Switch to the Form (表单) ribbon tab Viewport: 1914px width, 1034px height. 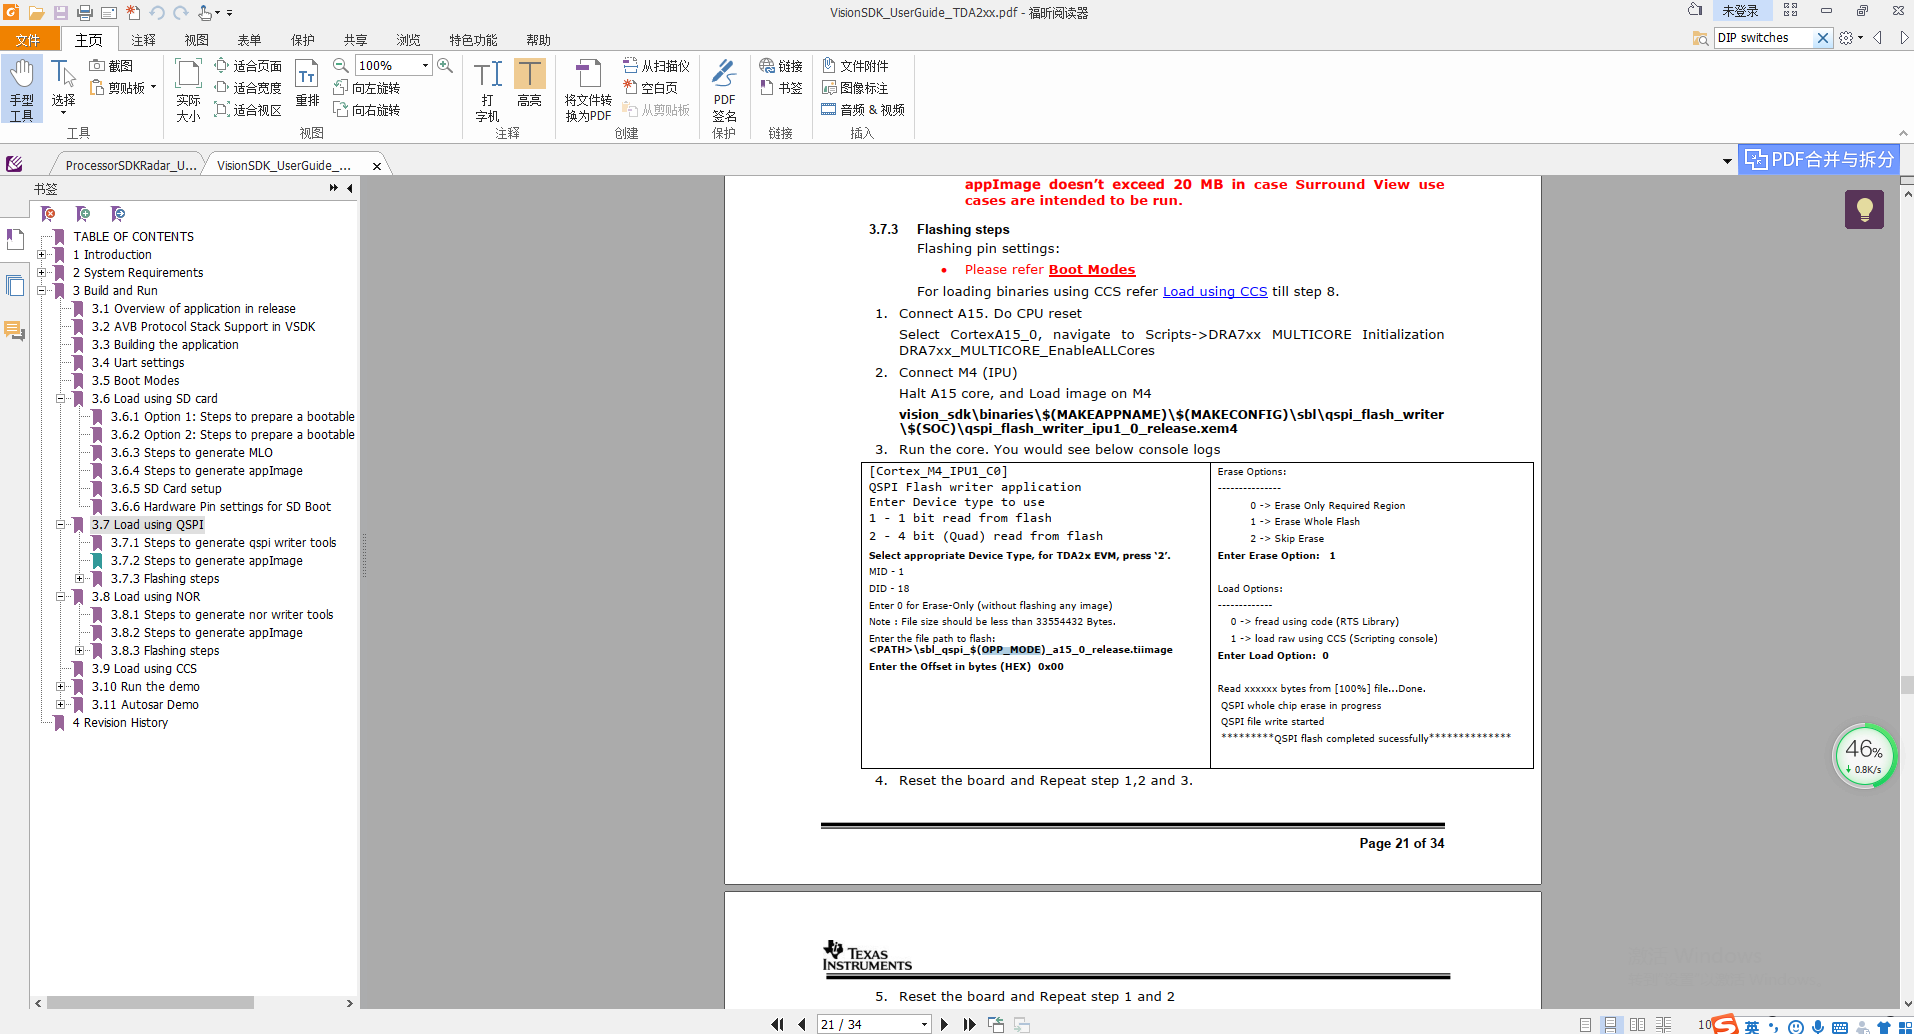(x=249, y=40)
